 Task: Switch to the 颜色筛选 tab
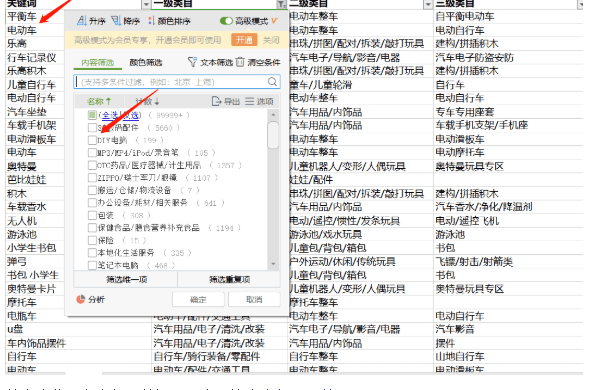146,62
